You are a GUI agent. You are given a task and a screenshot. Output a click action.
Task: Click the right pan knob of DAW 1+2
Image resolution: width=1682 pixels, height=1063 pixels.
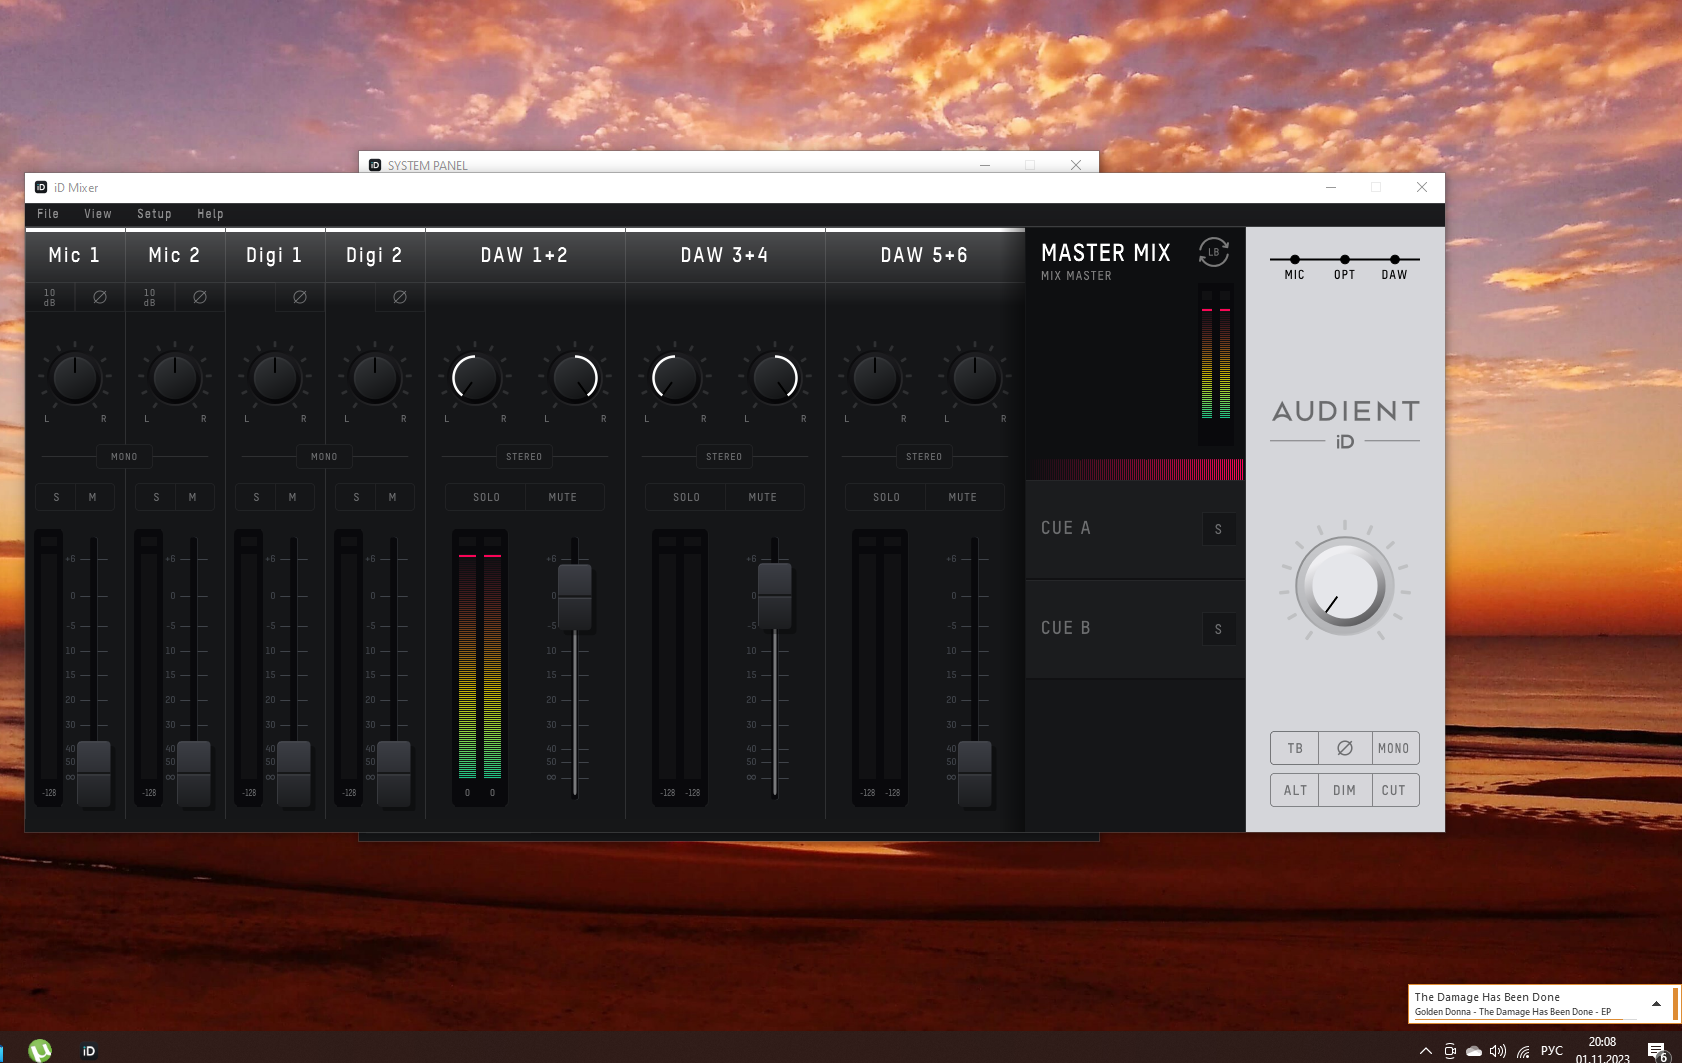[x=575, y=378]
